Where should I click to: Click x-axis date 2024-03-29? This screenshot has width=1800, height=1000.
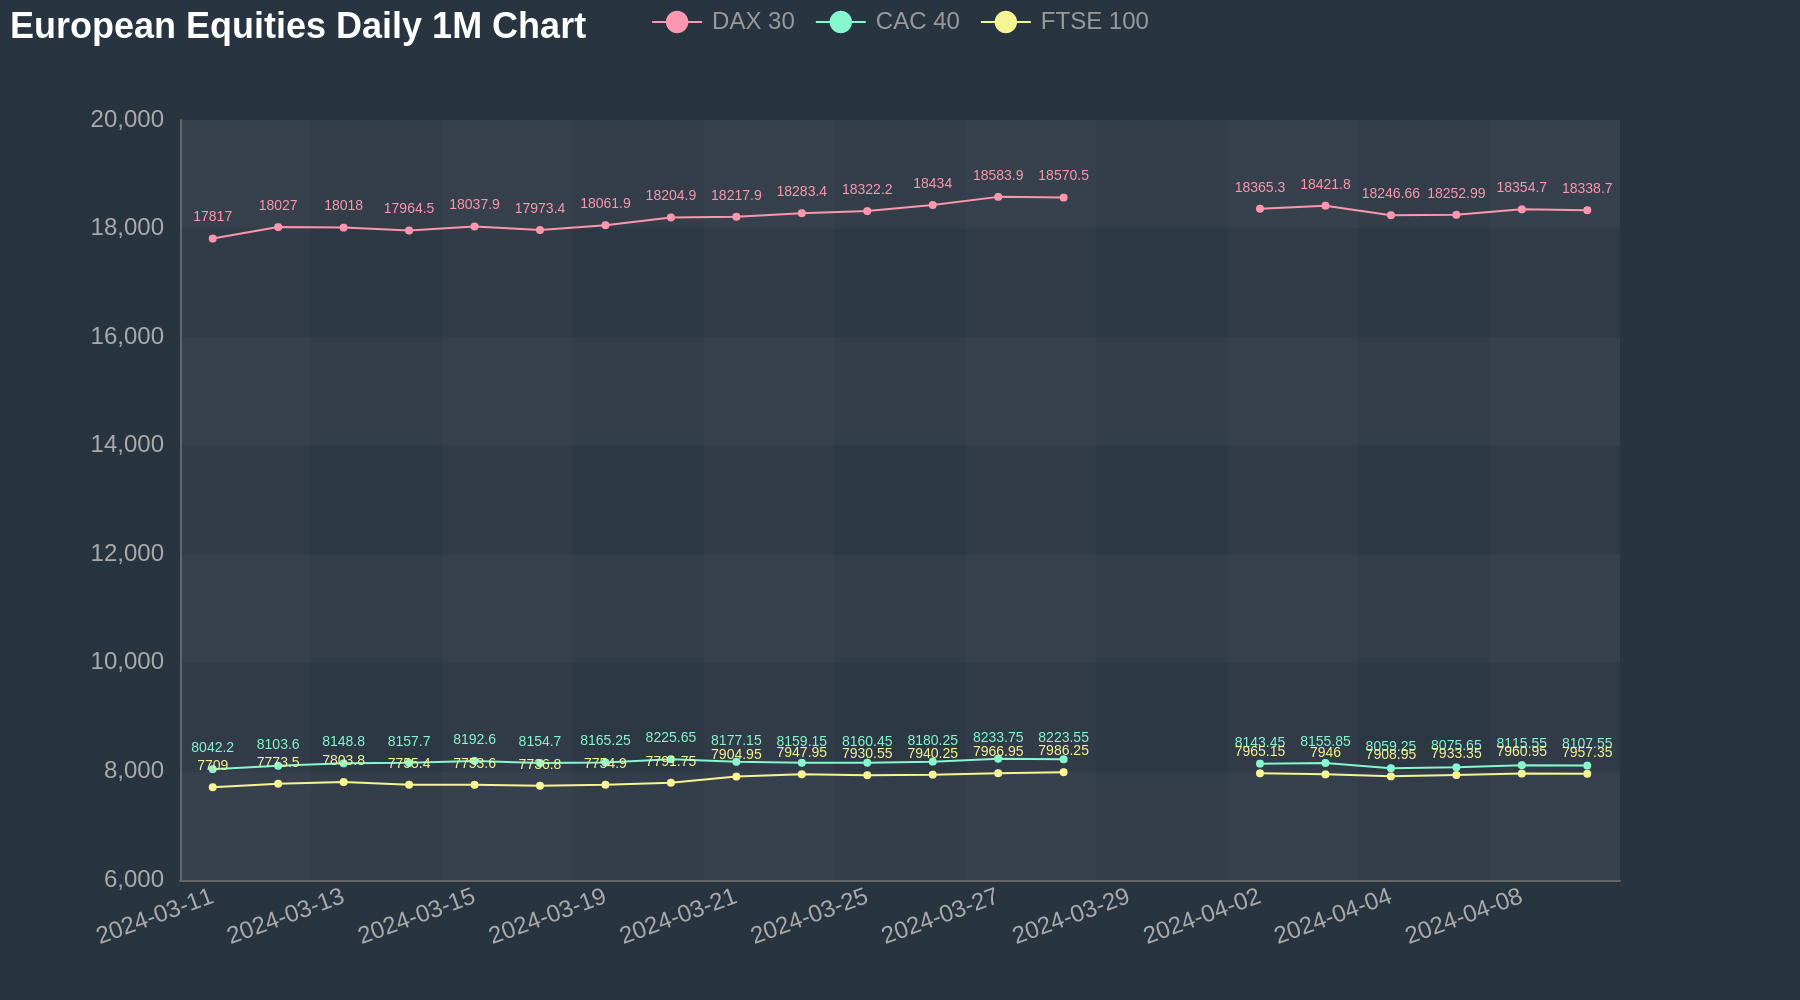1072,915
